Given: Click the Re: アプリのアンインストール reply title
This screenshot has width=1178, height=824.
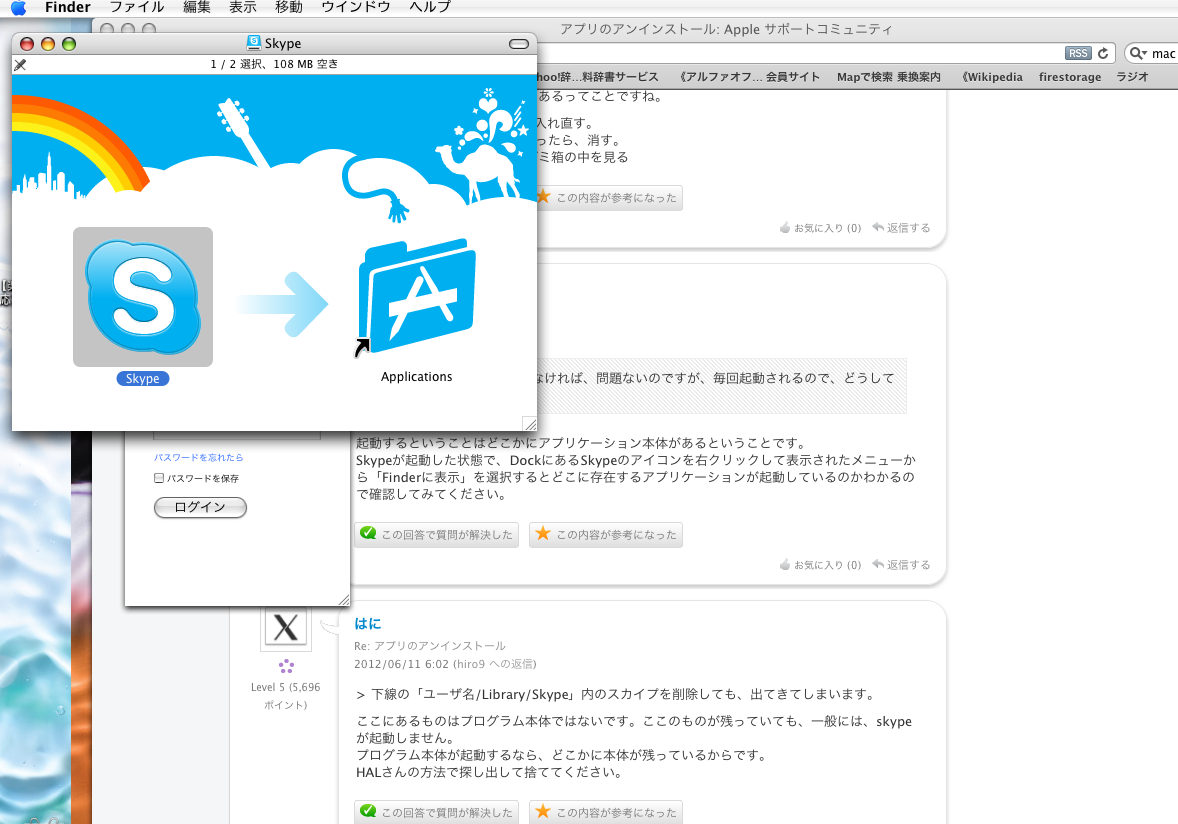Looking at the screenshot, I should click(x=430, y=646).
